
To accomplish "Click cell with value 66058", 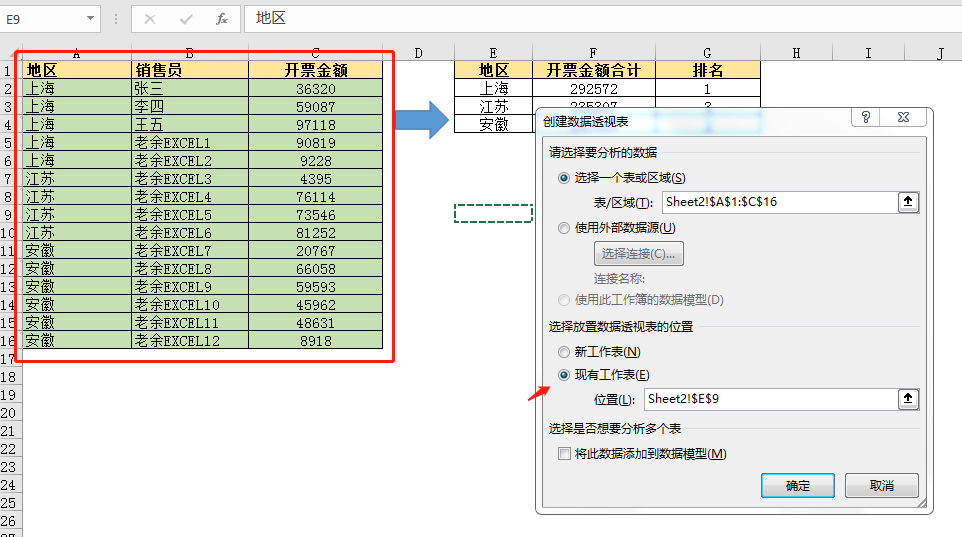I will (x=315, y=268).
